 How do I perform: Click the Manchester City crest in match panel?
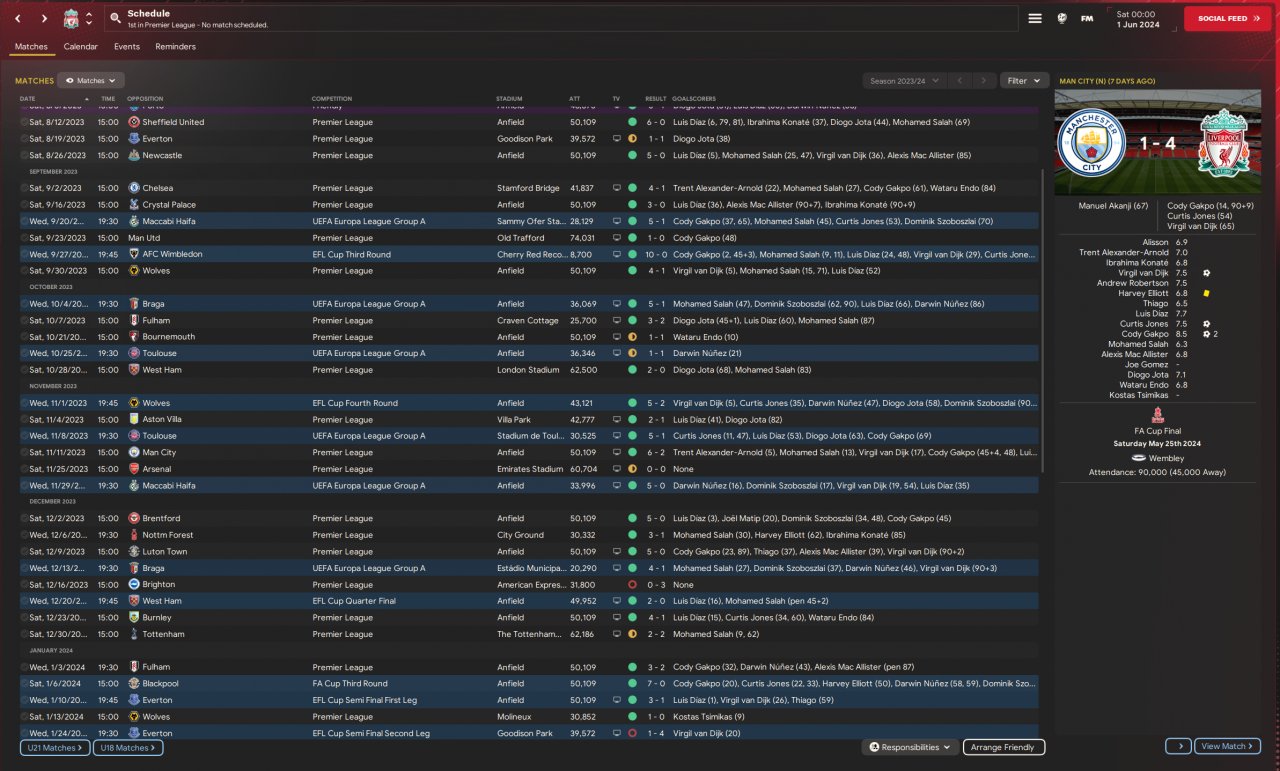click(x=1090, y=142)
